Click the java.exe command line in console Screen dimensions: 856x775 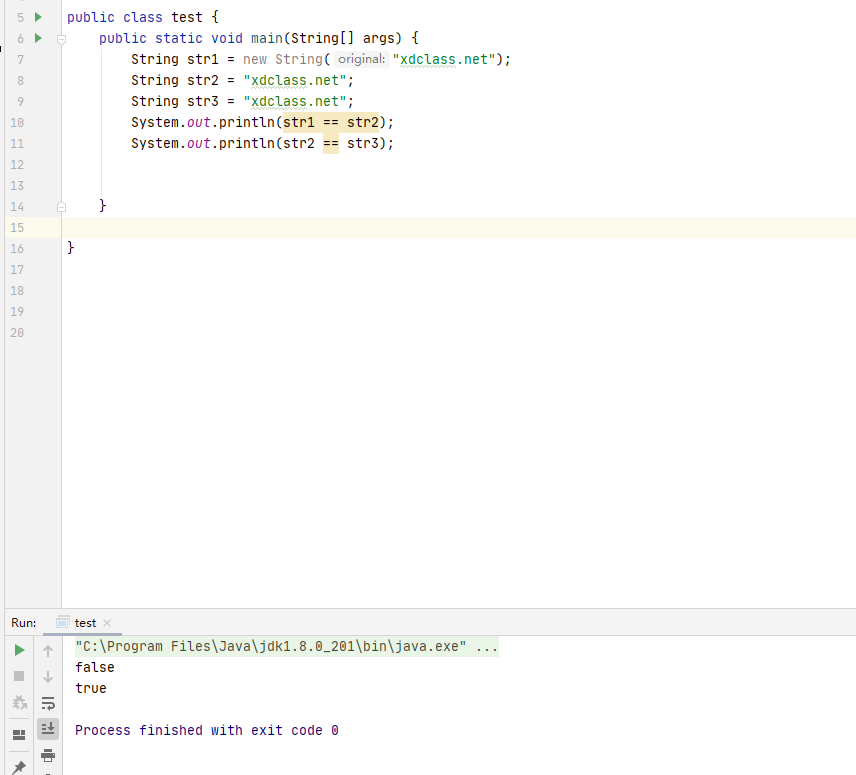coord(287,646)
